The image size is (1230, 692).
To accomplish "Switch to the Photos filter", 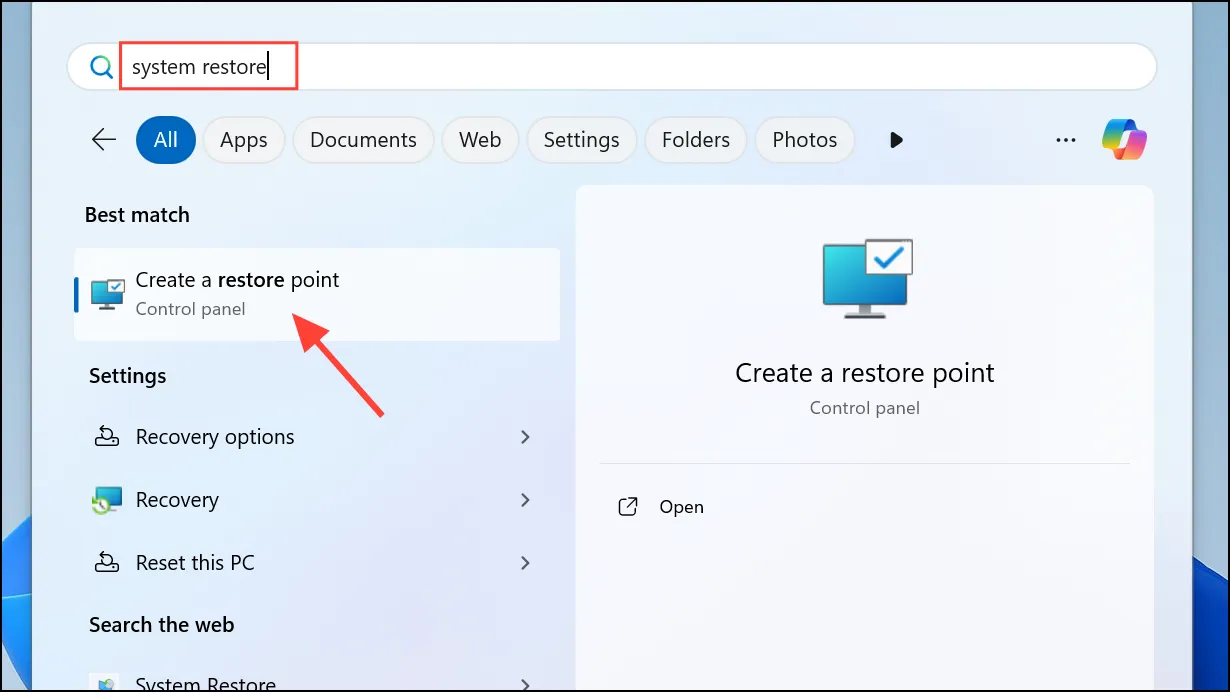I will (805, 140).
